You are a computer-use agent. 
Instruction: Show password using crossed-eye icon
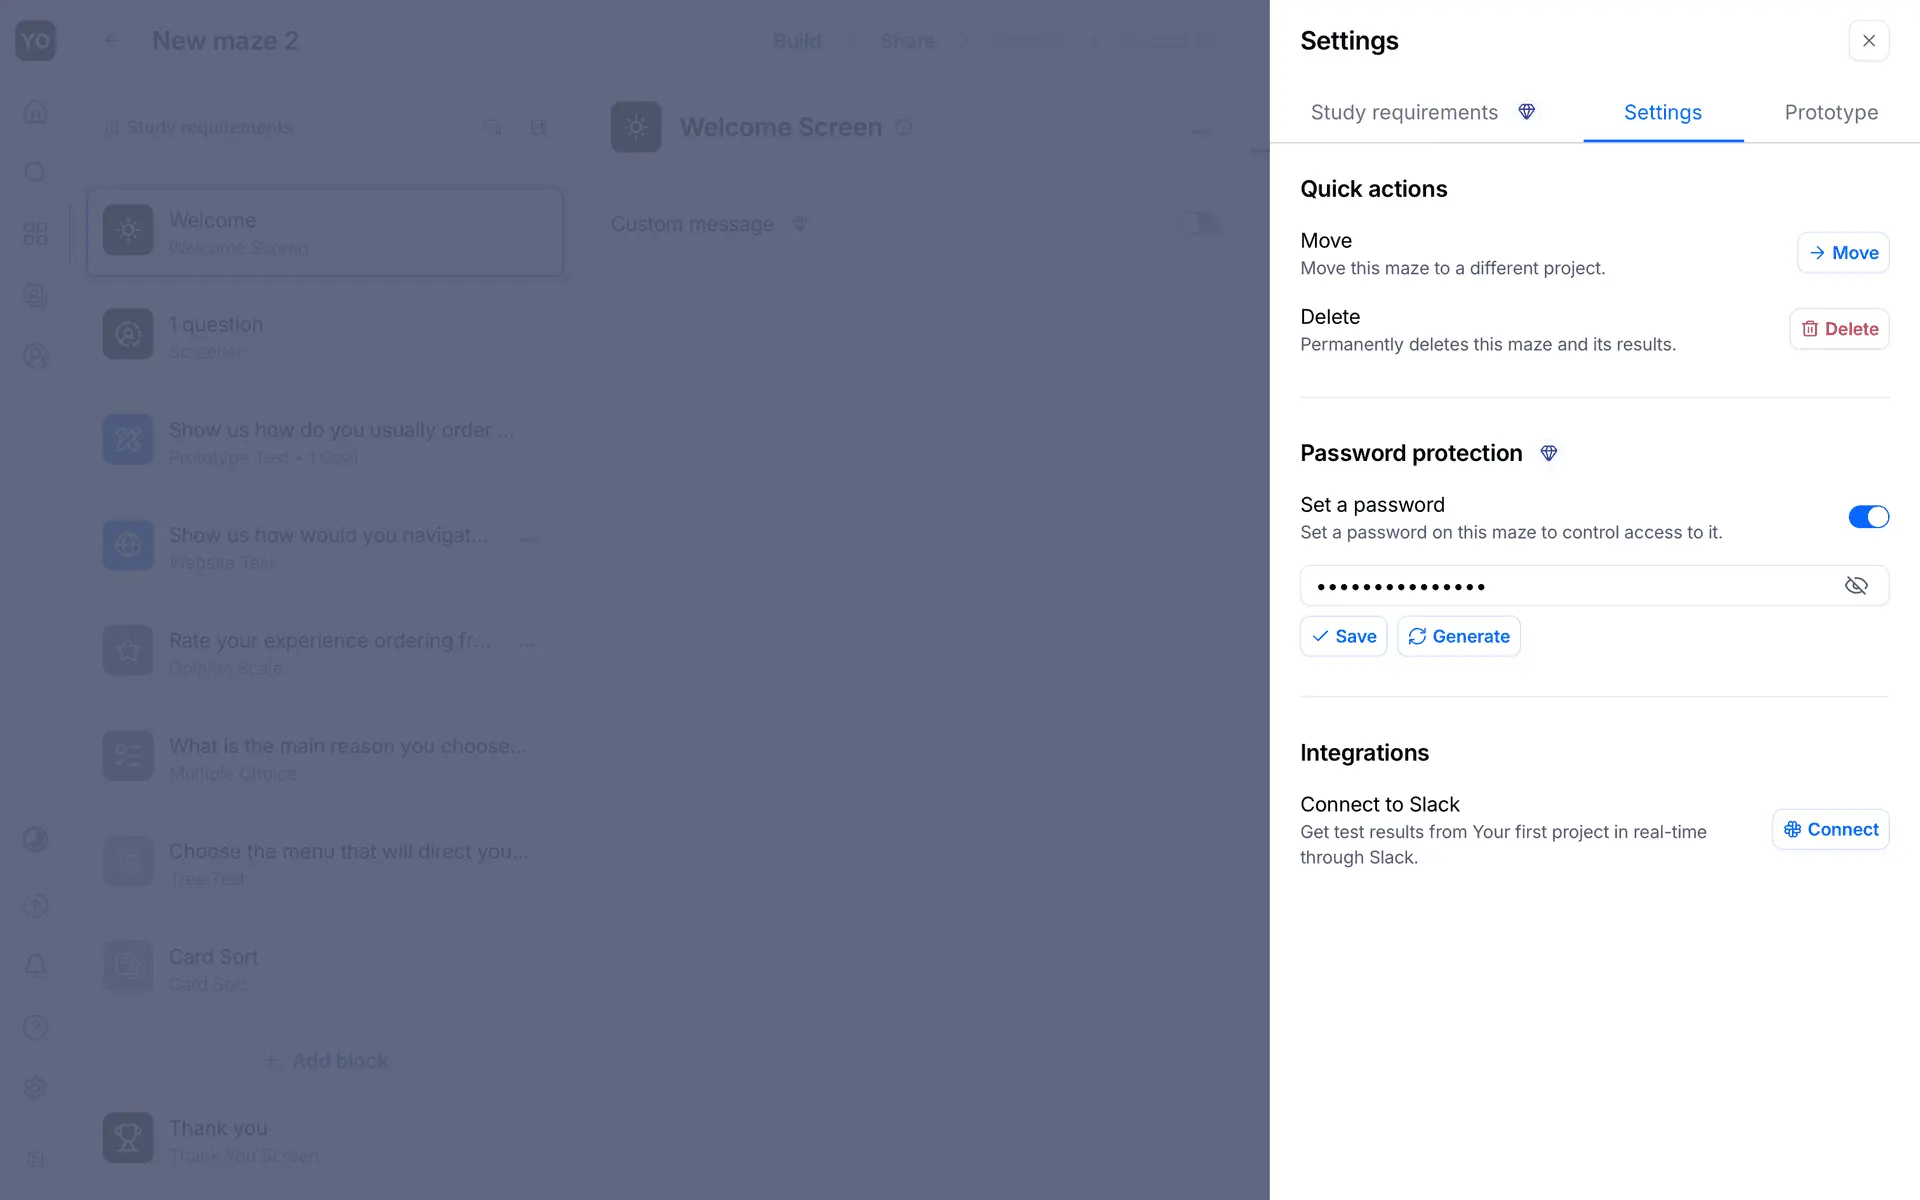[x=1856, y=586]
